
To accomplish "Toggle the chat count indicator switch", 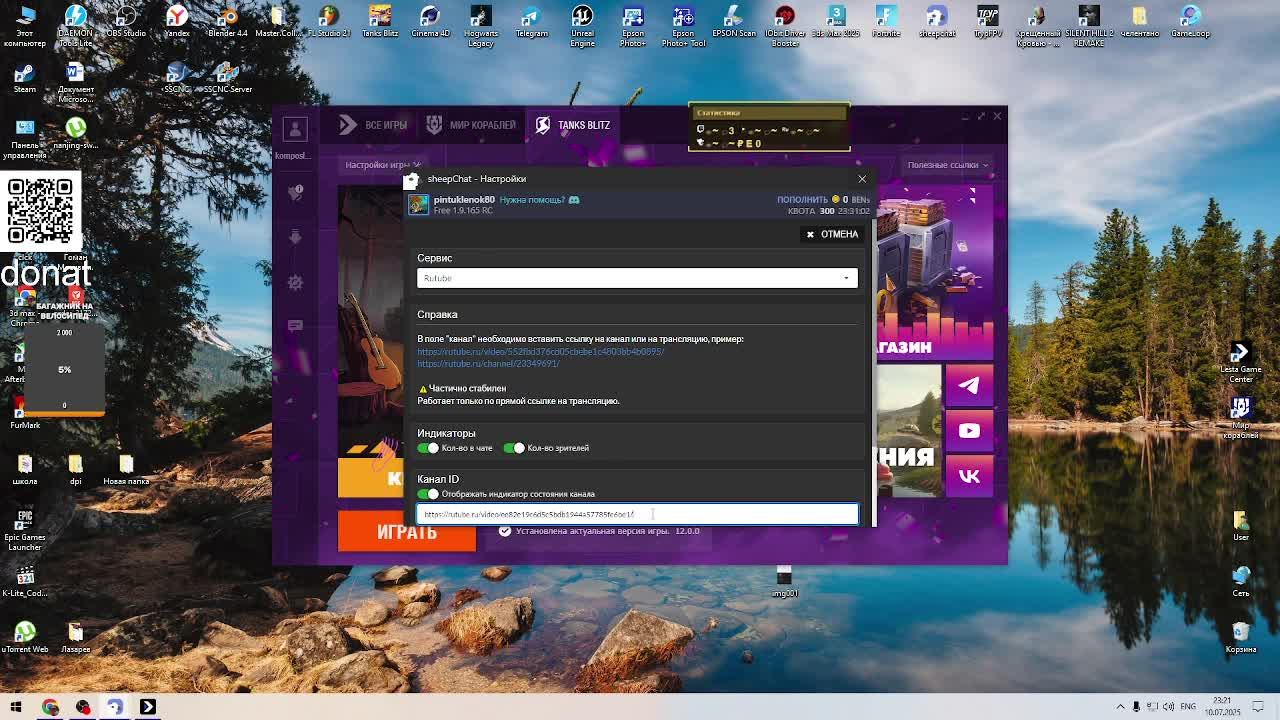I will (x=429, y=448).
